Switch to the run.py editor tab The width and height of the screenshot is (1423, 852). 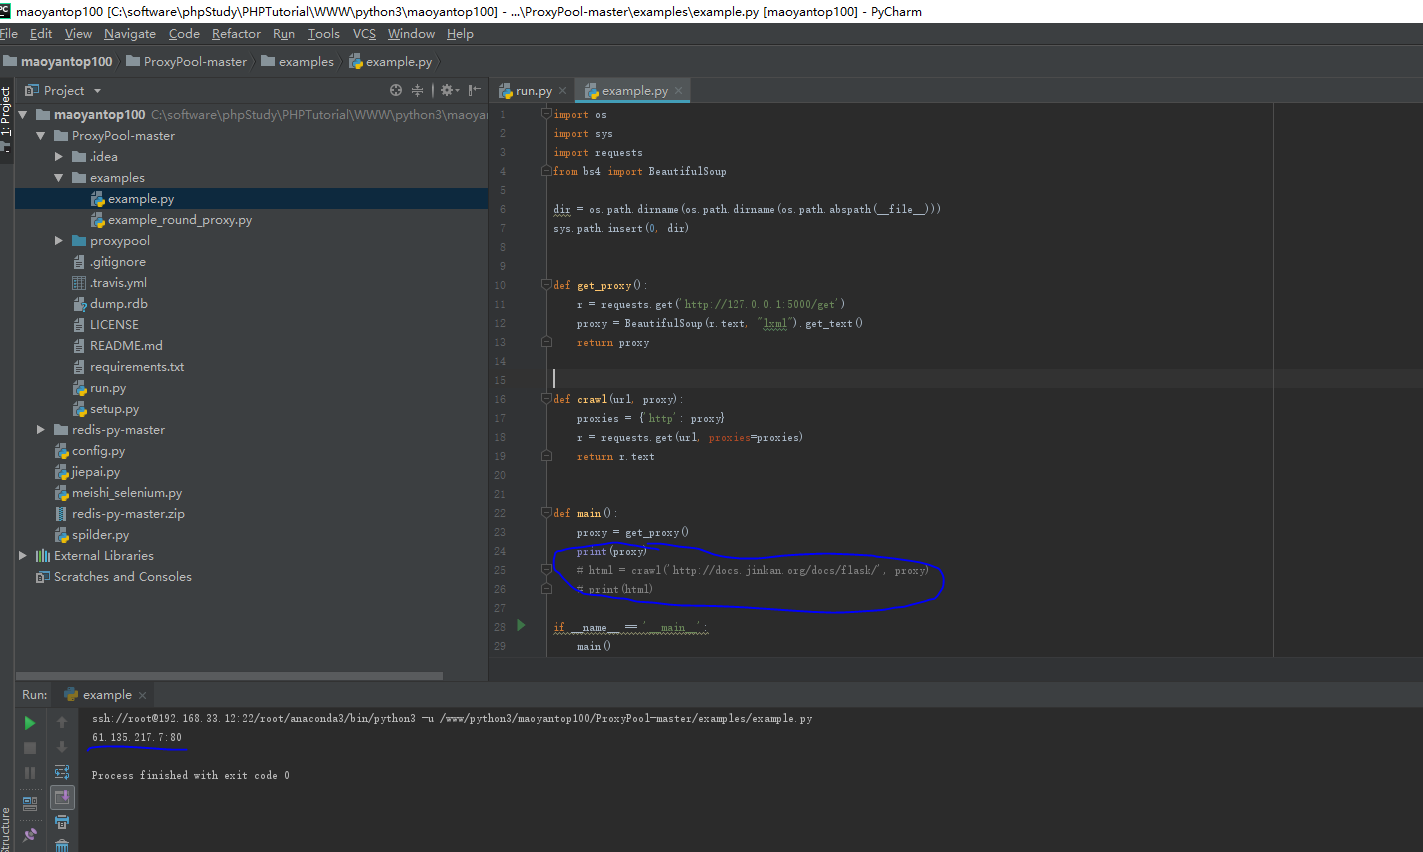coord(533,91)
